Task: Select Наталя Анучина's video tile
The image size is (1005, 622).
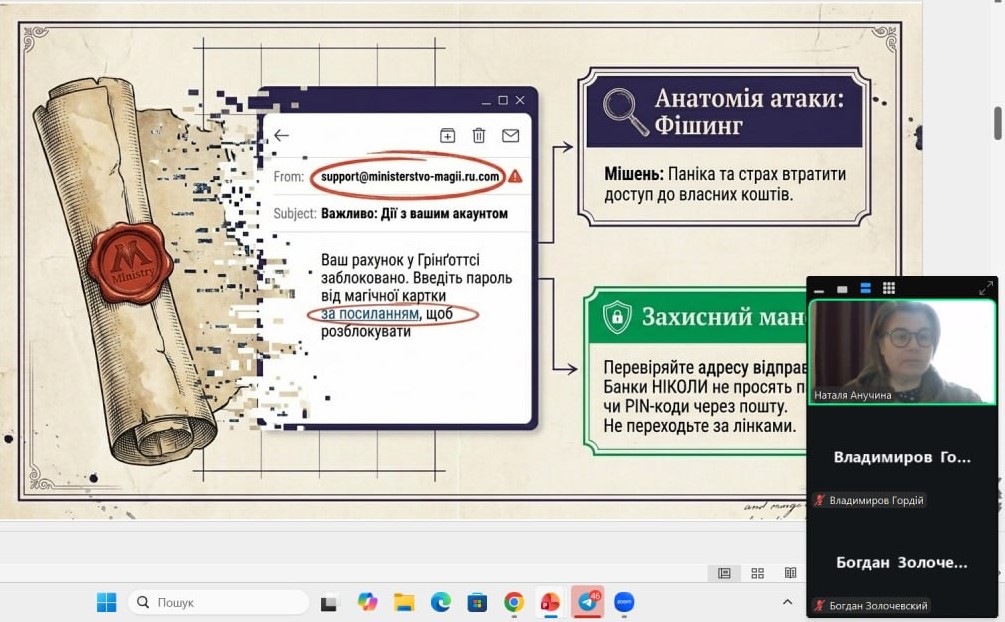Action: click(902, 352)
